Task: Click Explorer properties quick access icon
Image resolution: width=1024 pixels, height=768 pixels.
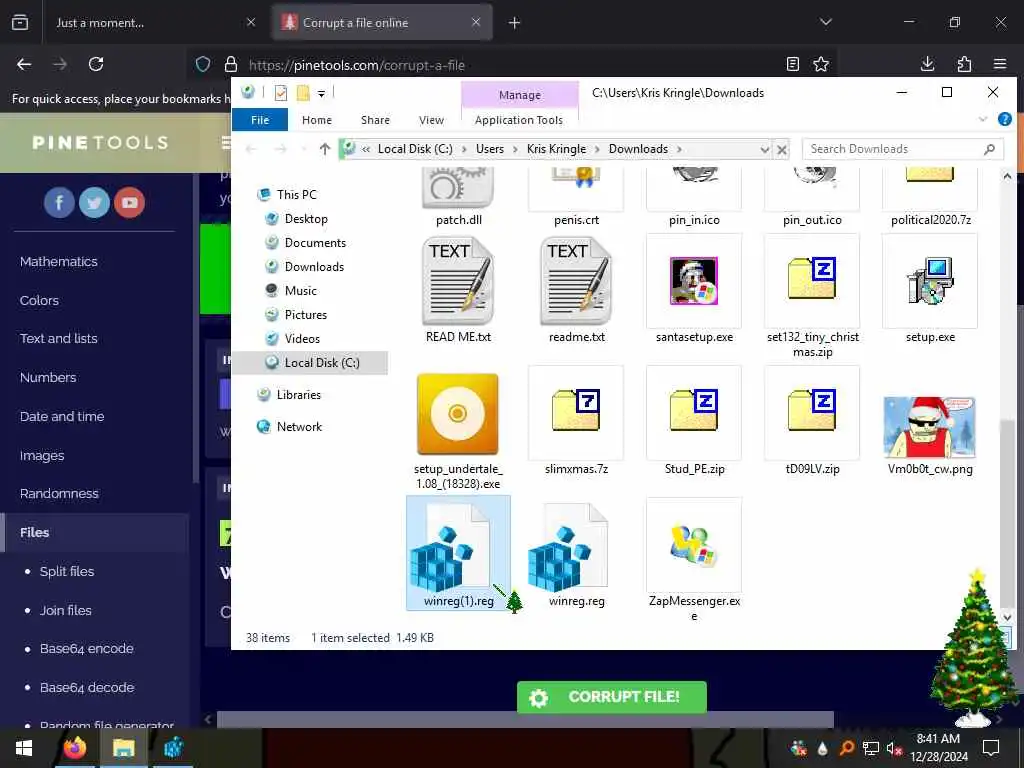Action: (x=281, y=93)
